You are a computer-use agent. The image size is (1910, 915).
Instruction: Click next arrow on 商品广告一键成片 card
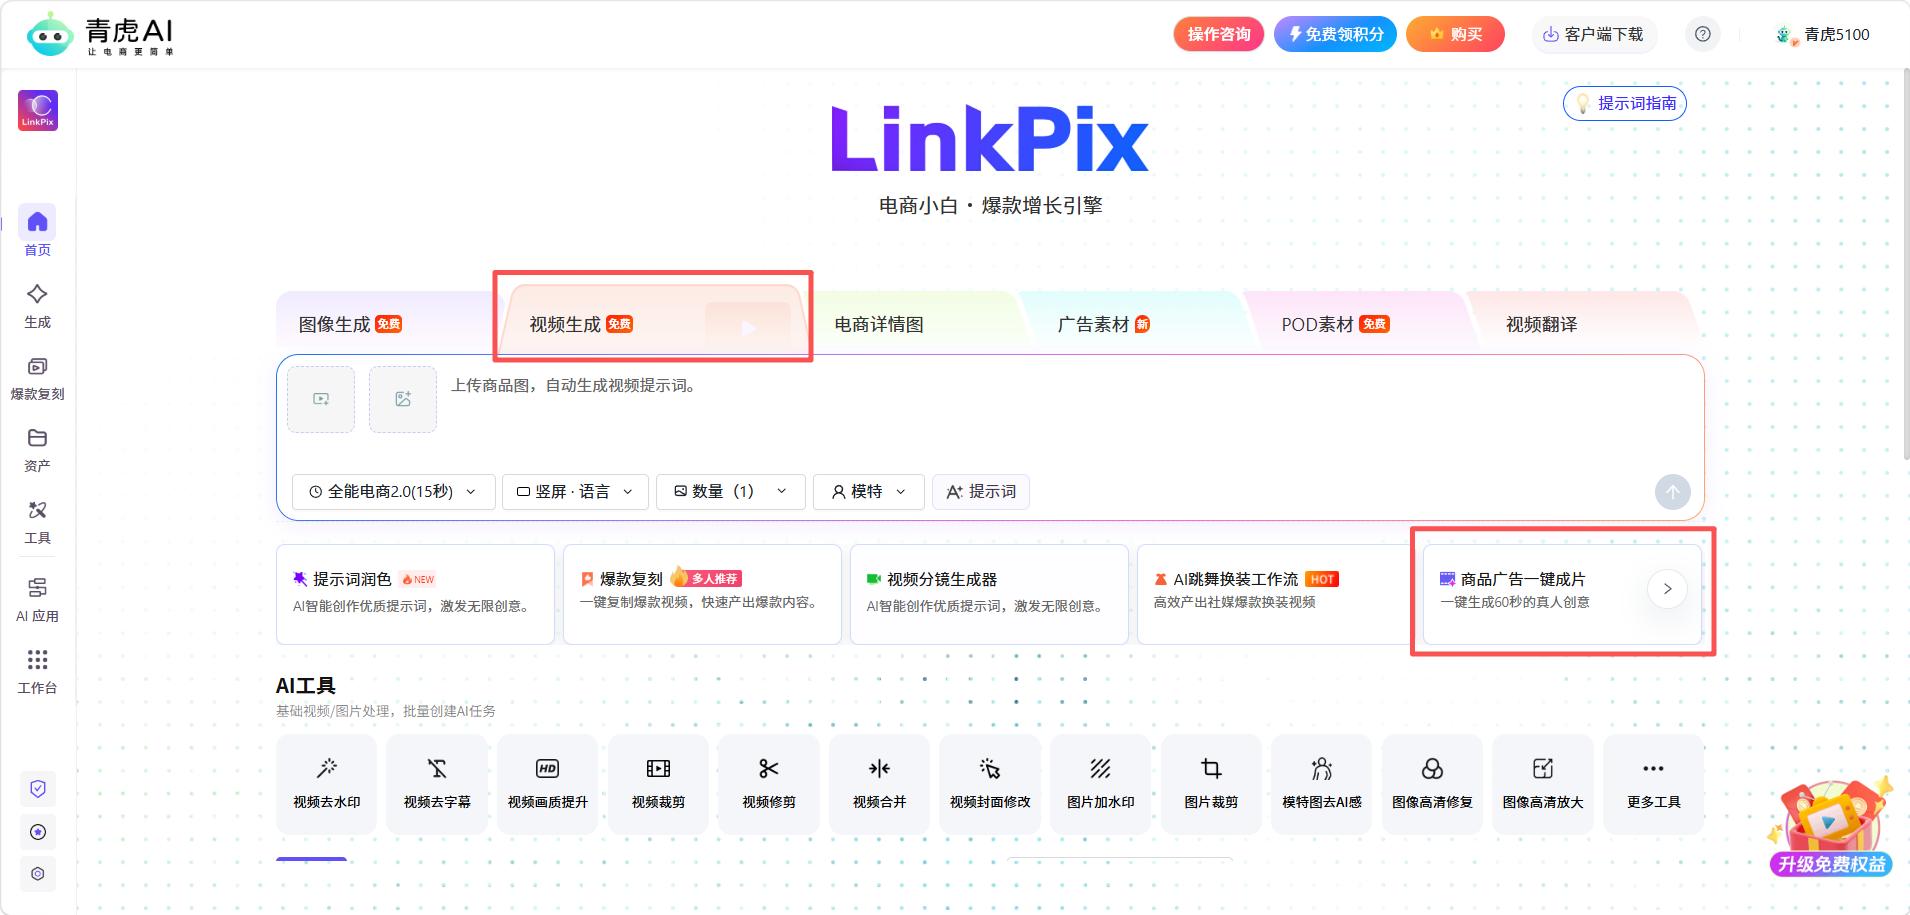pos(1667,589)
